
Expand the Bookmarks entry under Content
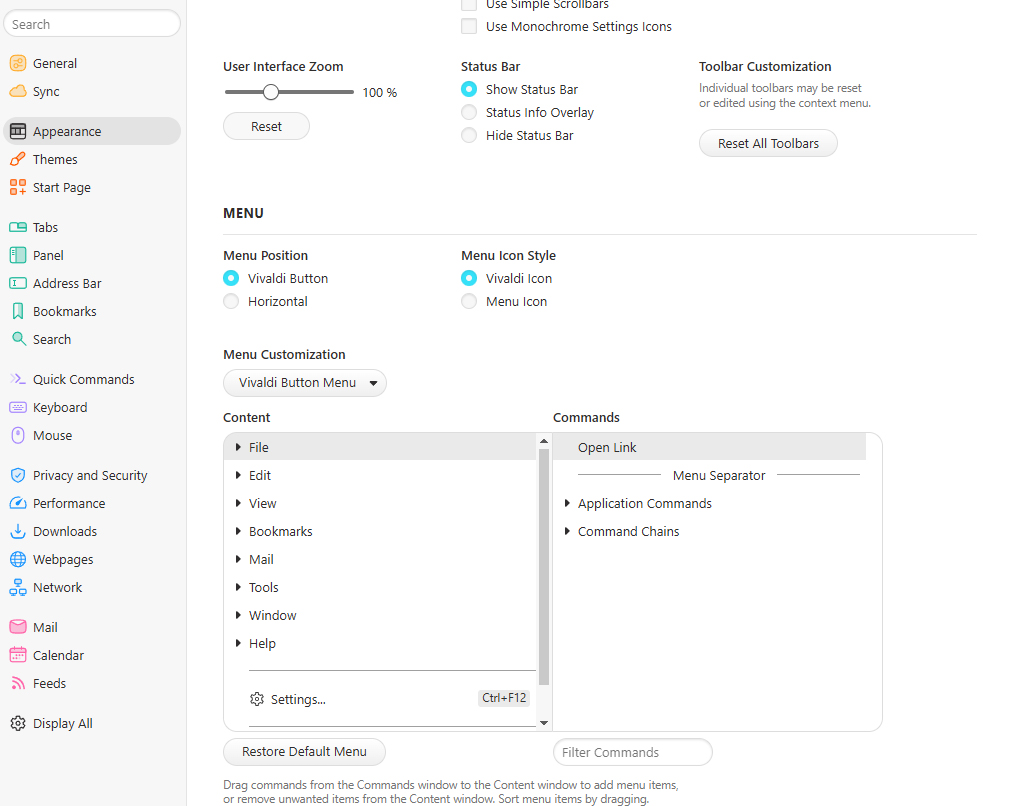280,531
